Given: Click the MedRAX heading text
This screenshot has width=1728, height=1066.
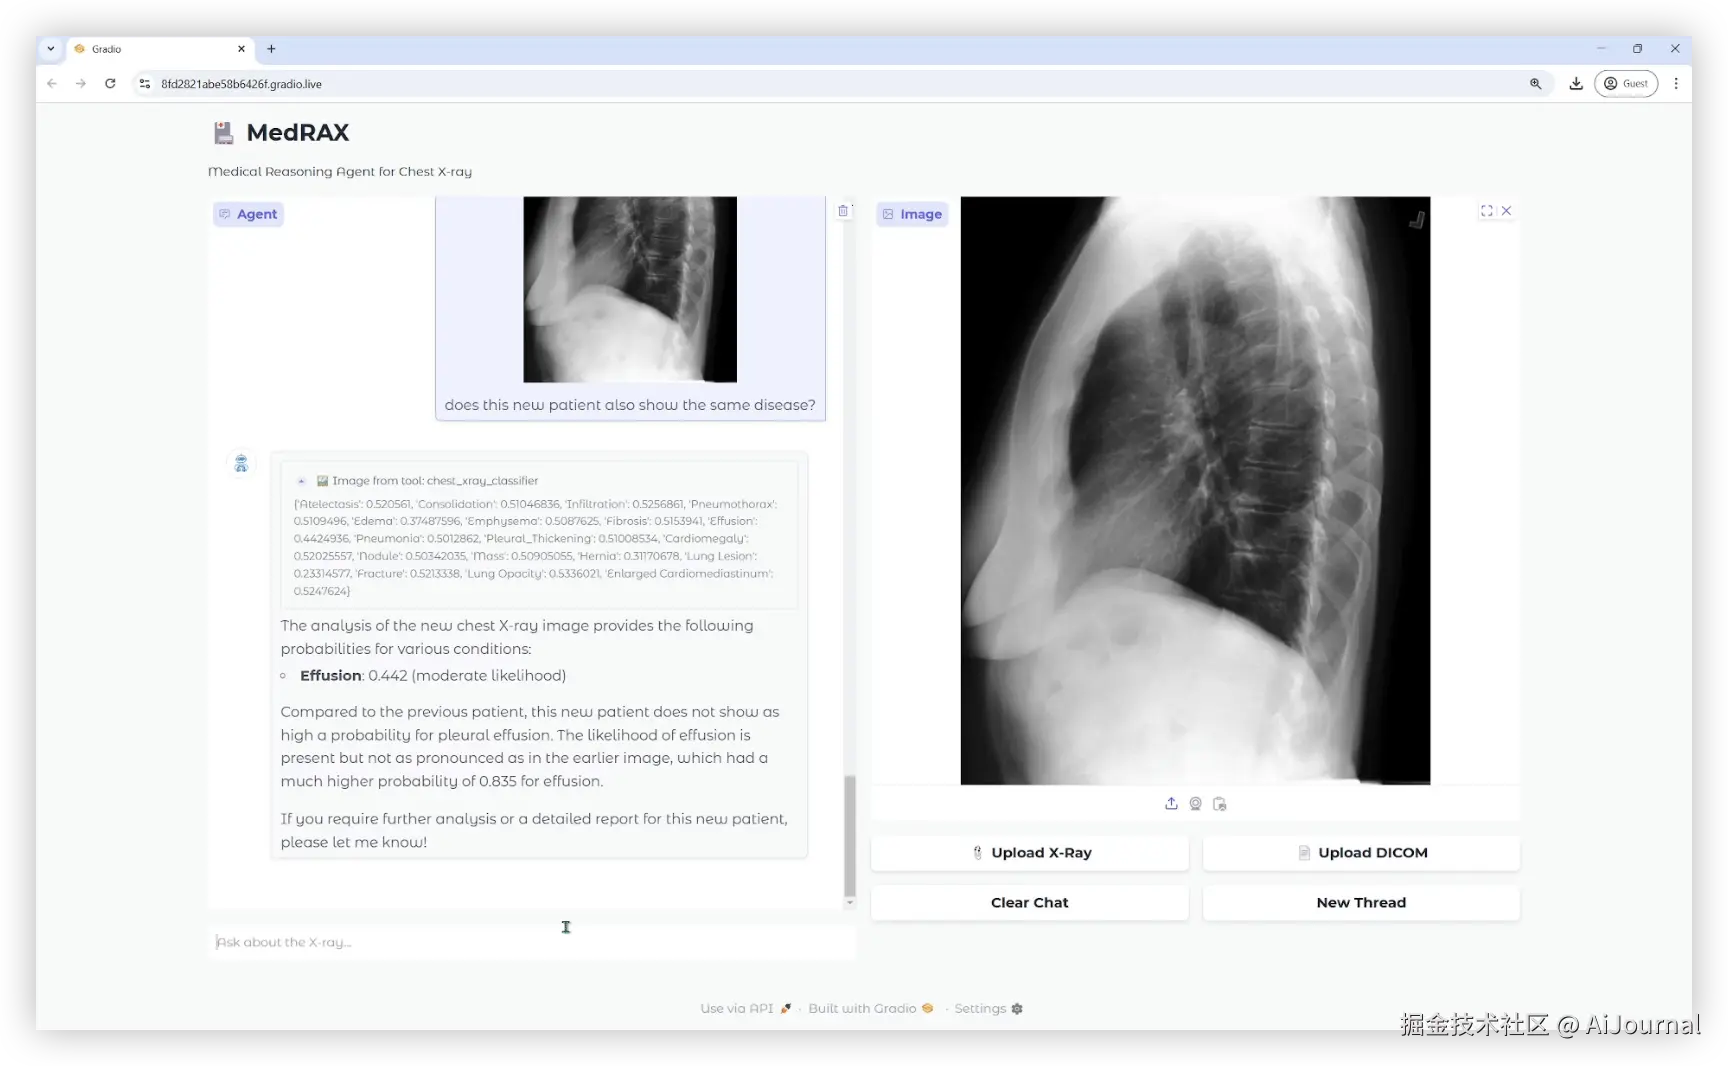Looking at the screenshot, I should pyautogui.click(x=298, y=133).
